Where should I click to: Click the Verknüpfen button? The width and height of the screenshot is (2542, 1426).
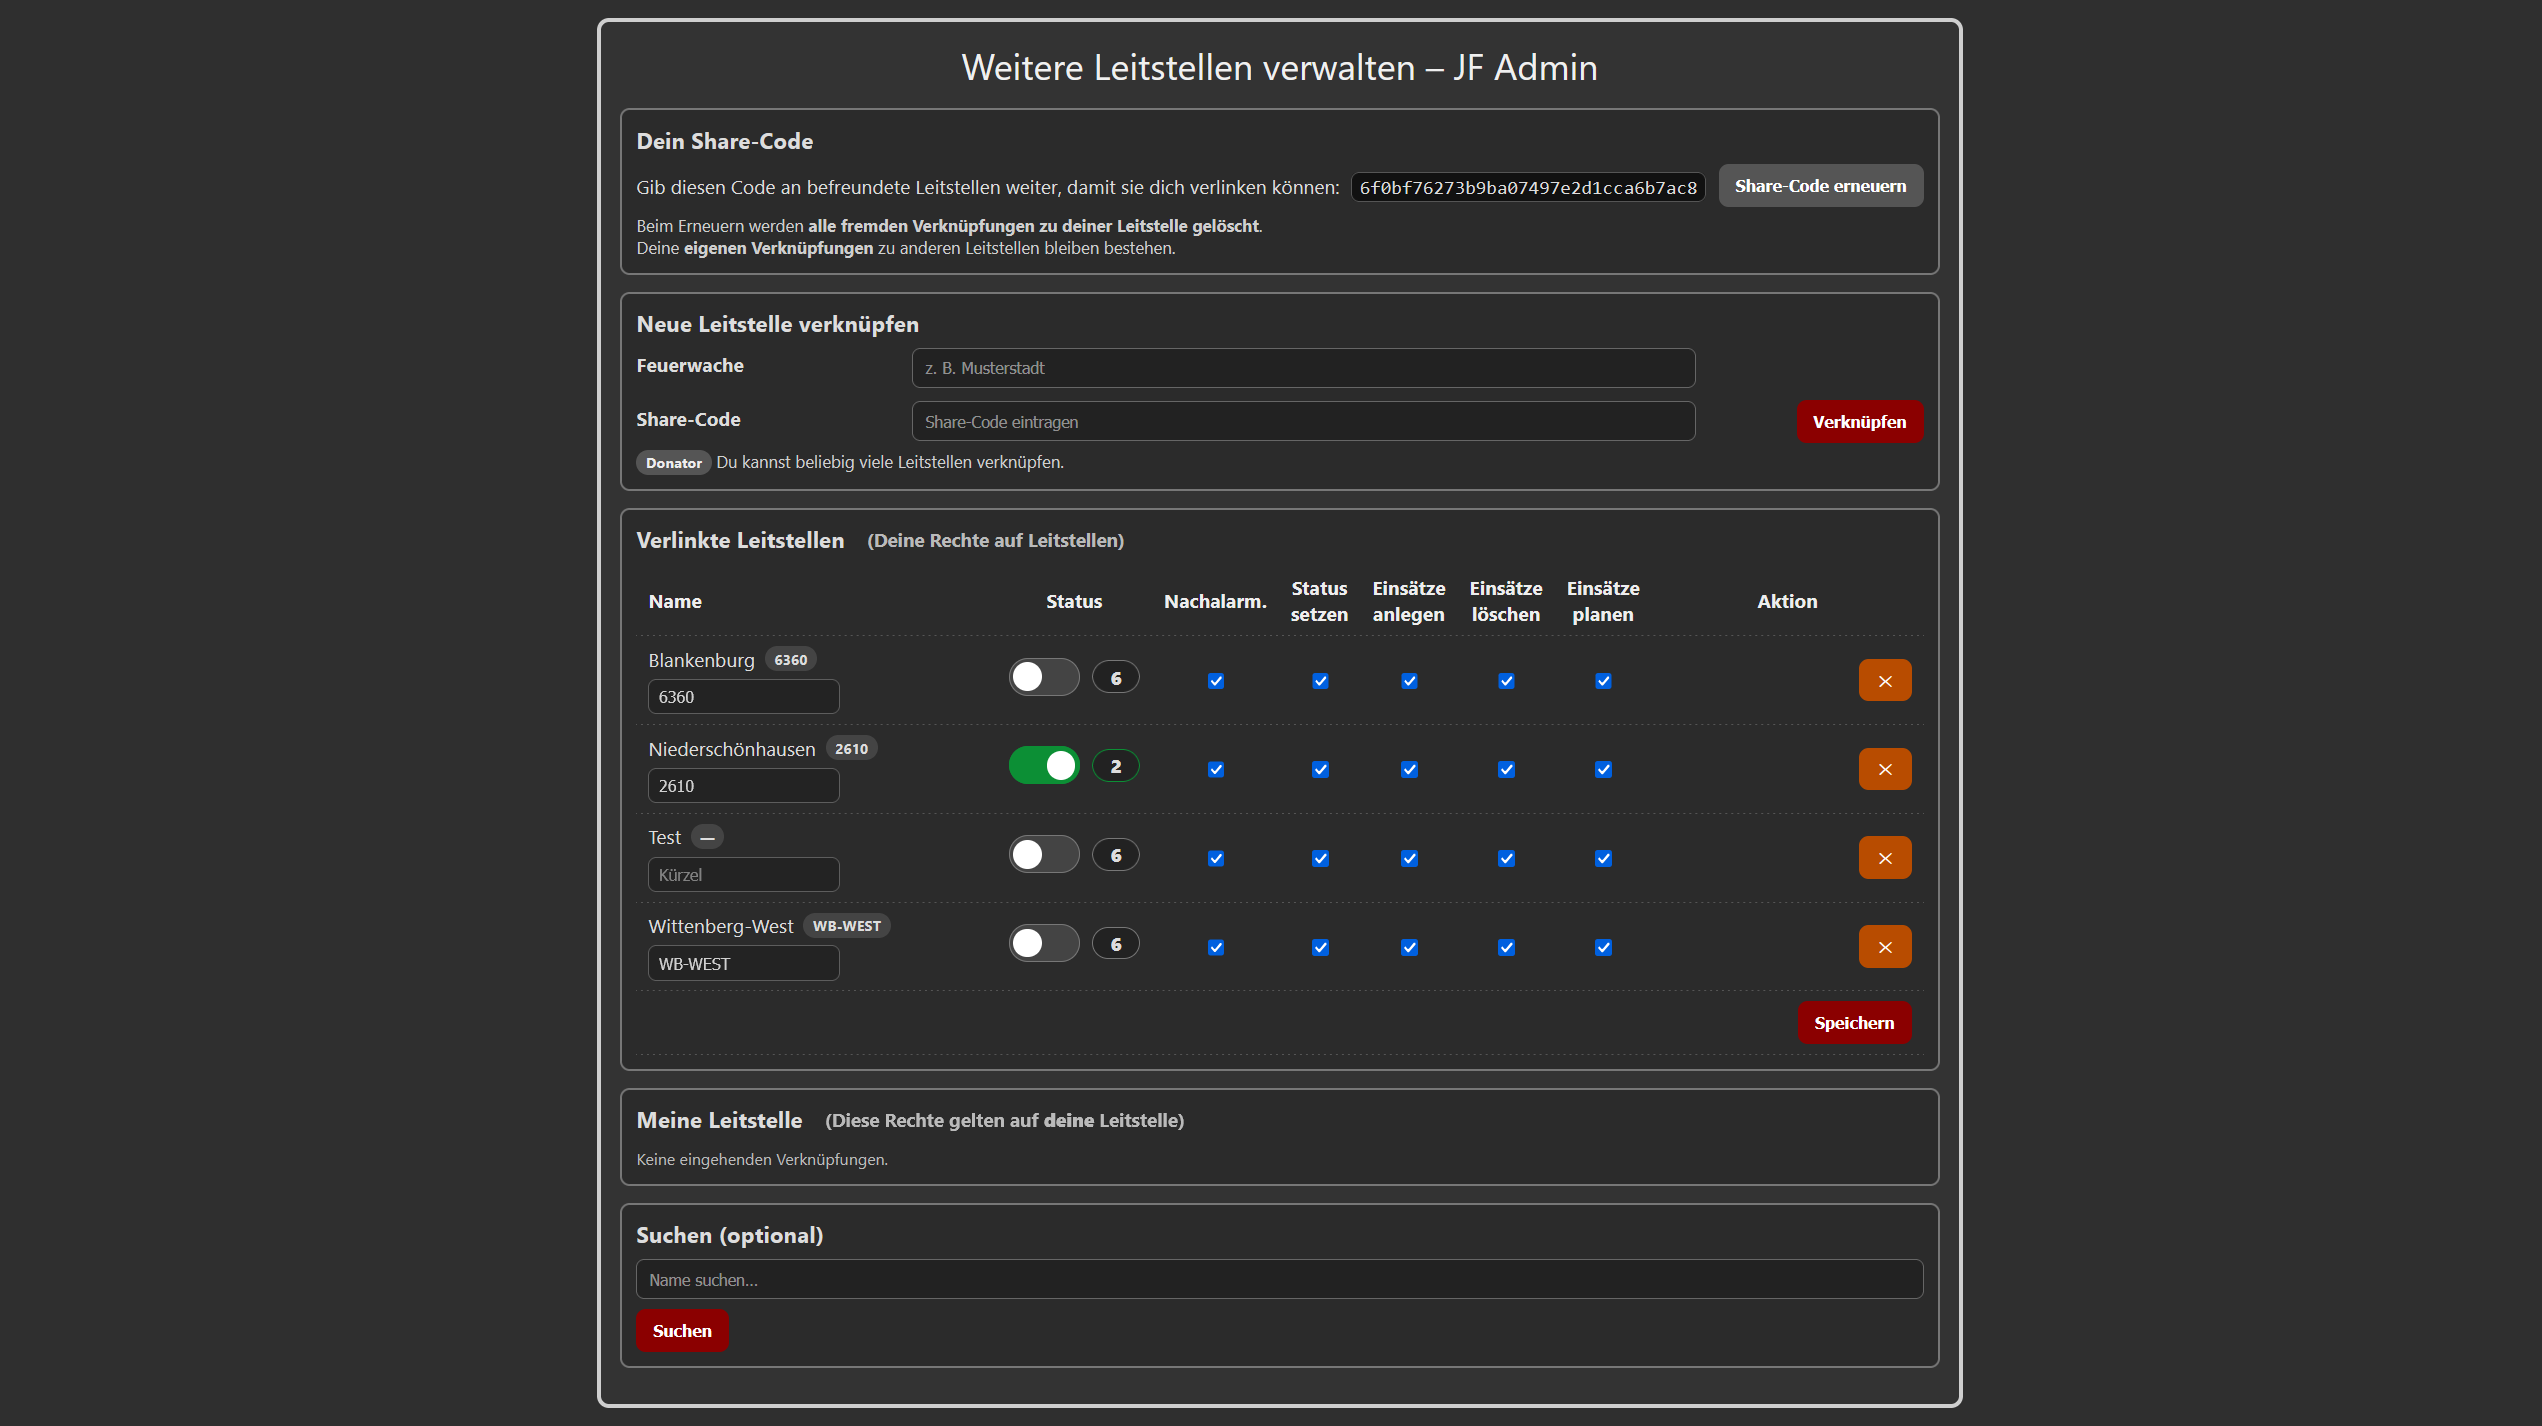tap(1859, 422)
